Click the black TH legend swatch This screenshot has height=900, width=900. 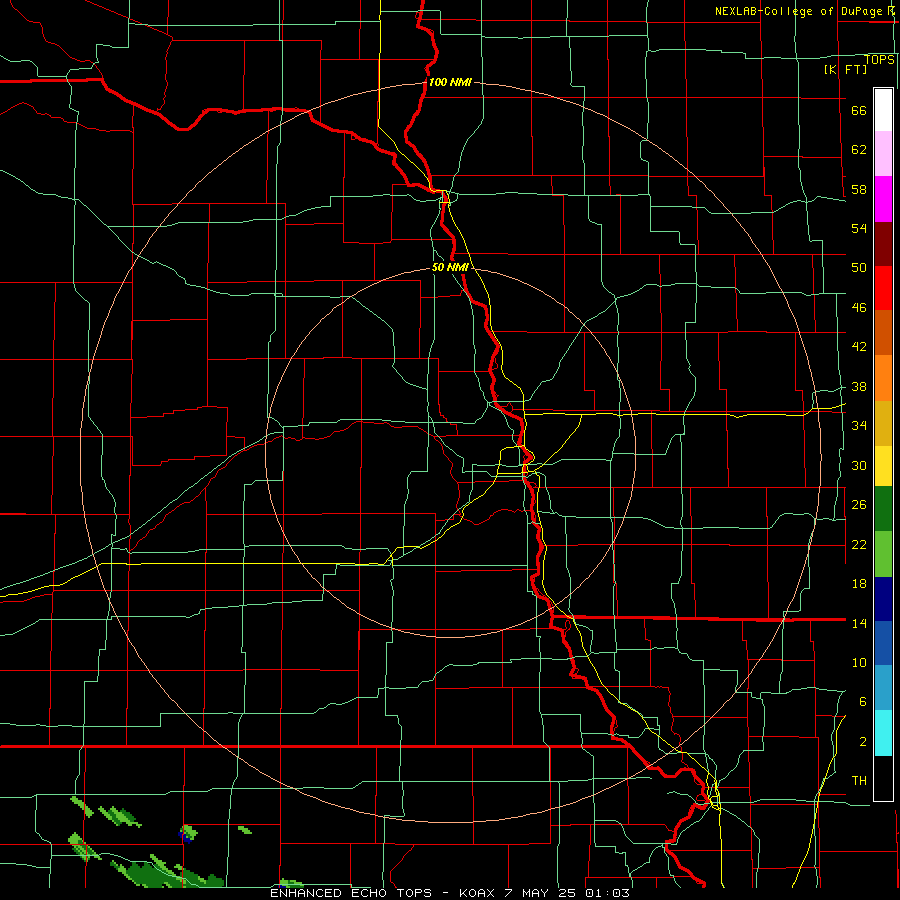click(883, 778)
